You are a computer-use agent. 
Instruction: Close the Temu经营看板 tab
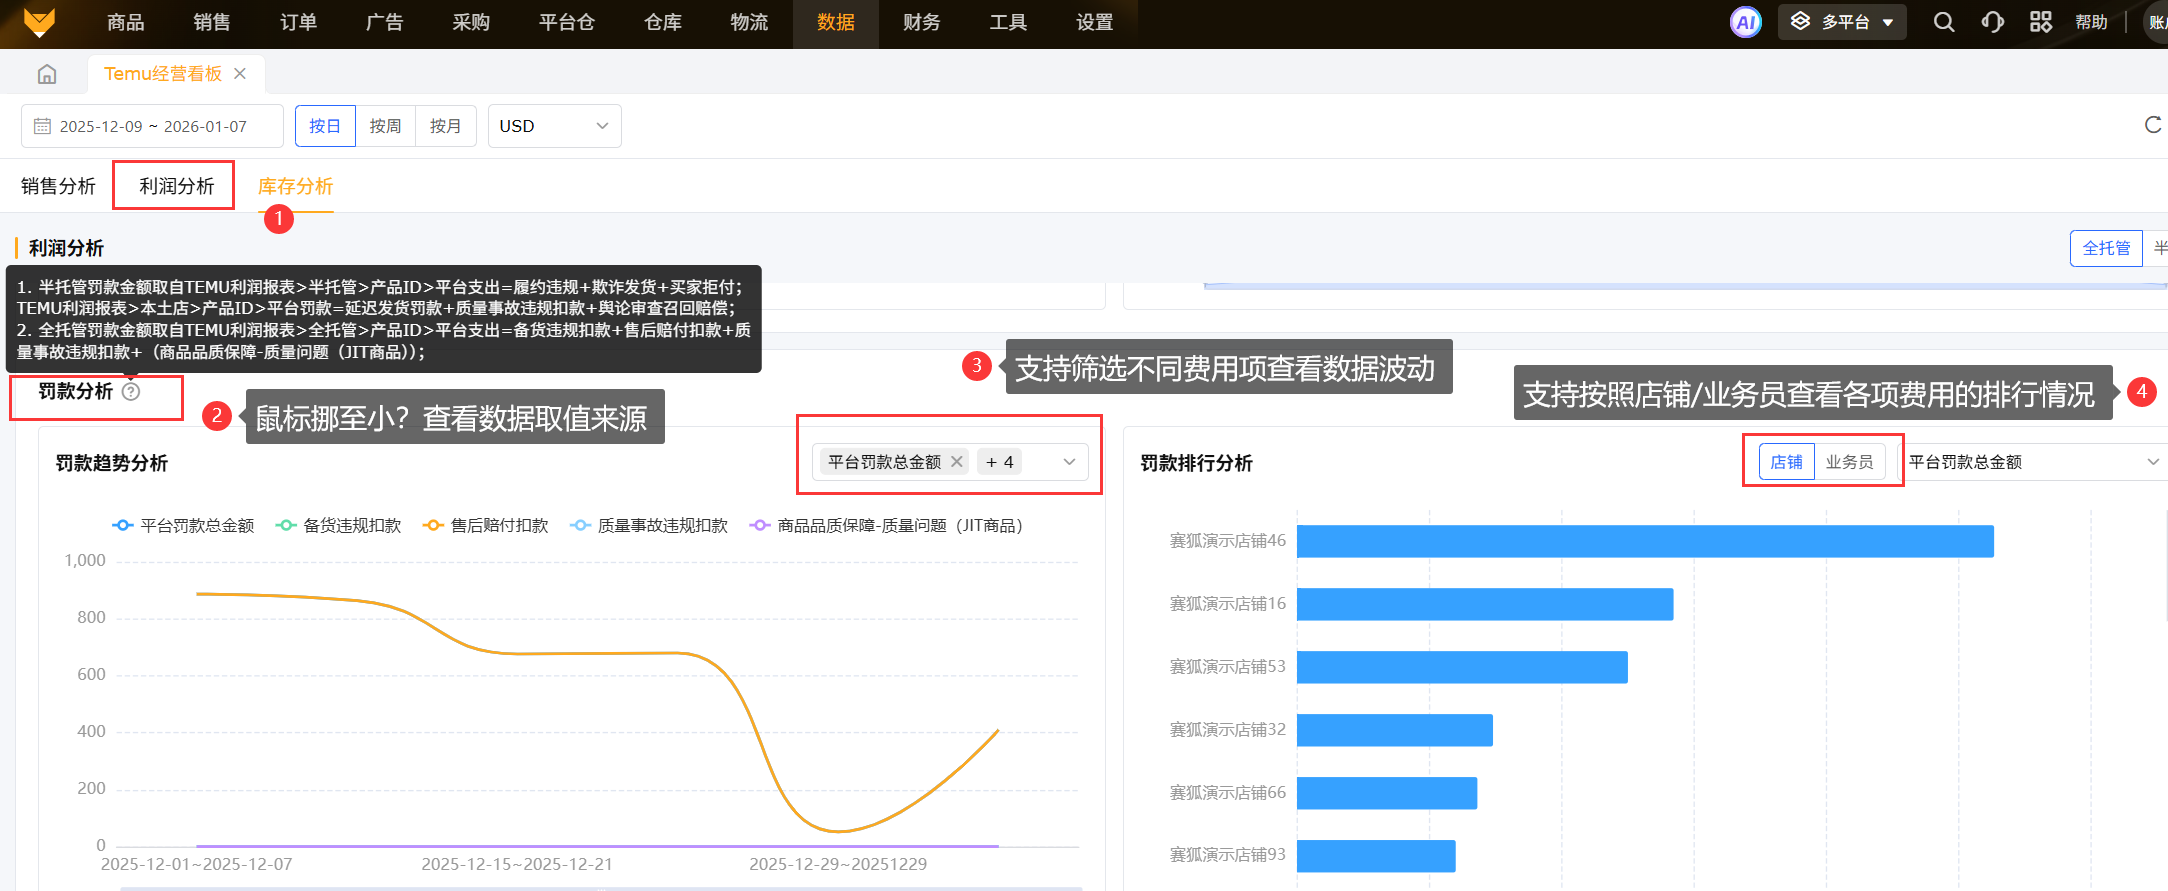240,74
